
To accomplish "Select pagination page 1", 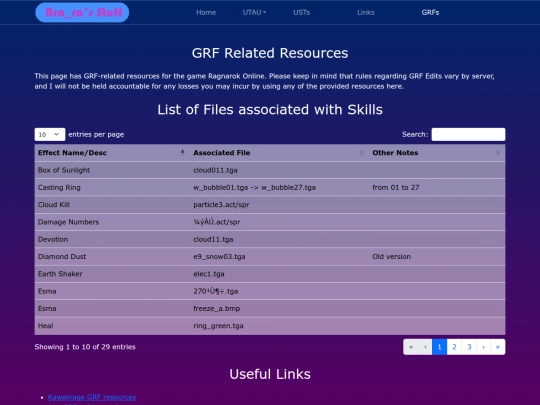I will pyautogui.click(x=439, y=347).
